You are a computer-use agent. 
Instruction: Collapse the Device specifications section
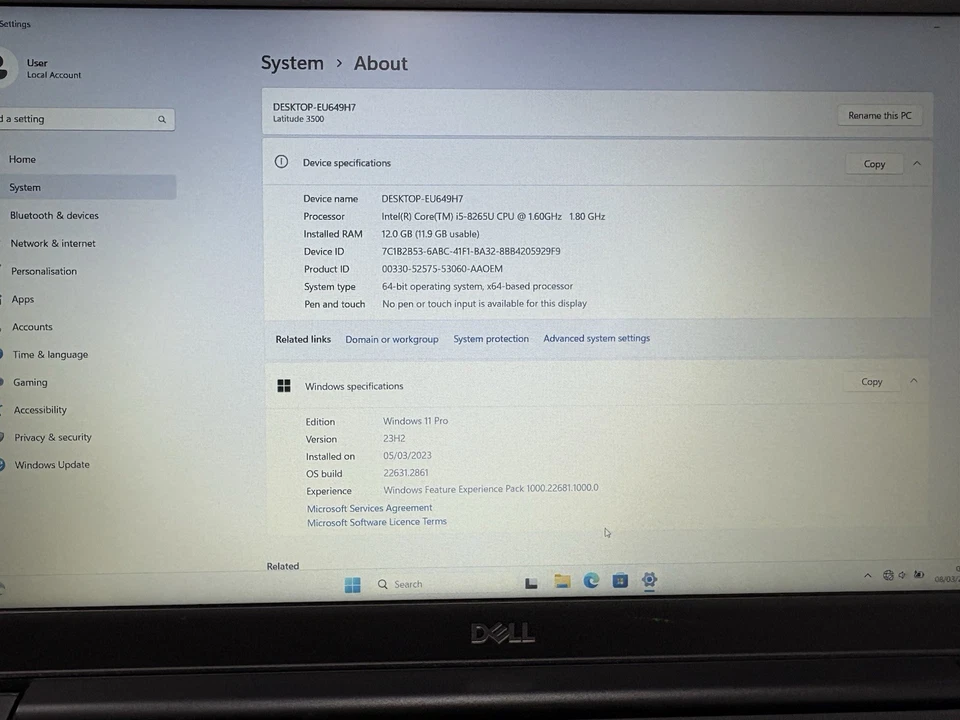coord(917,163)
